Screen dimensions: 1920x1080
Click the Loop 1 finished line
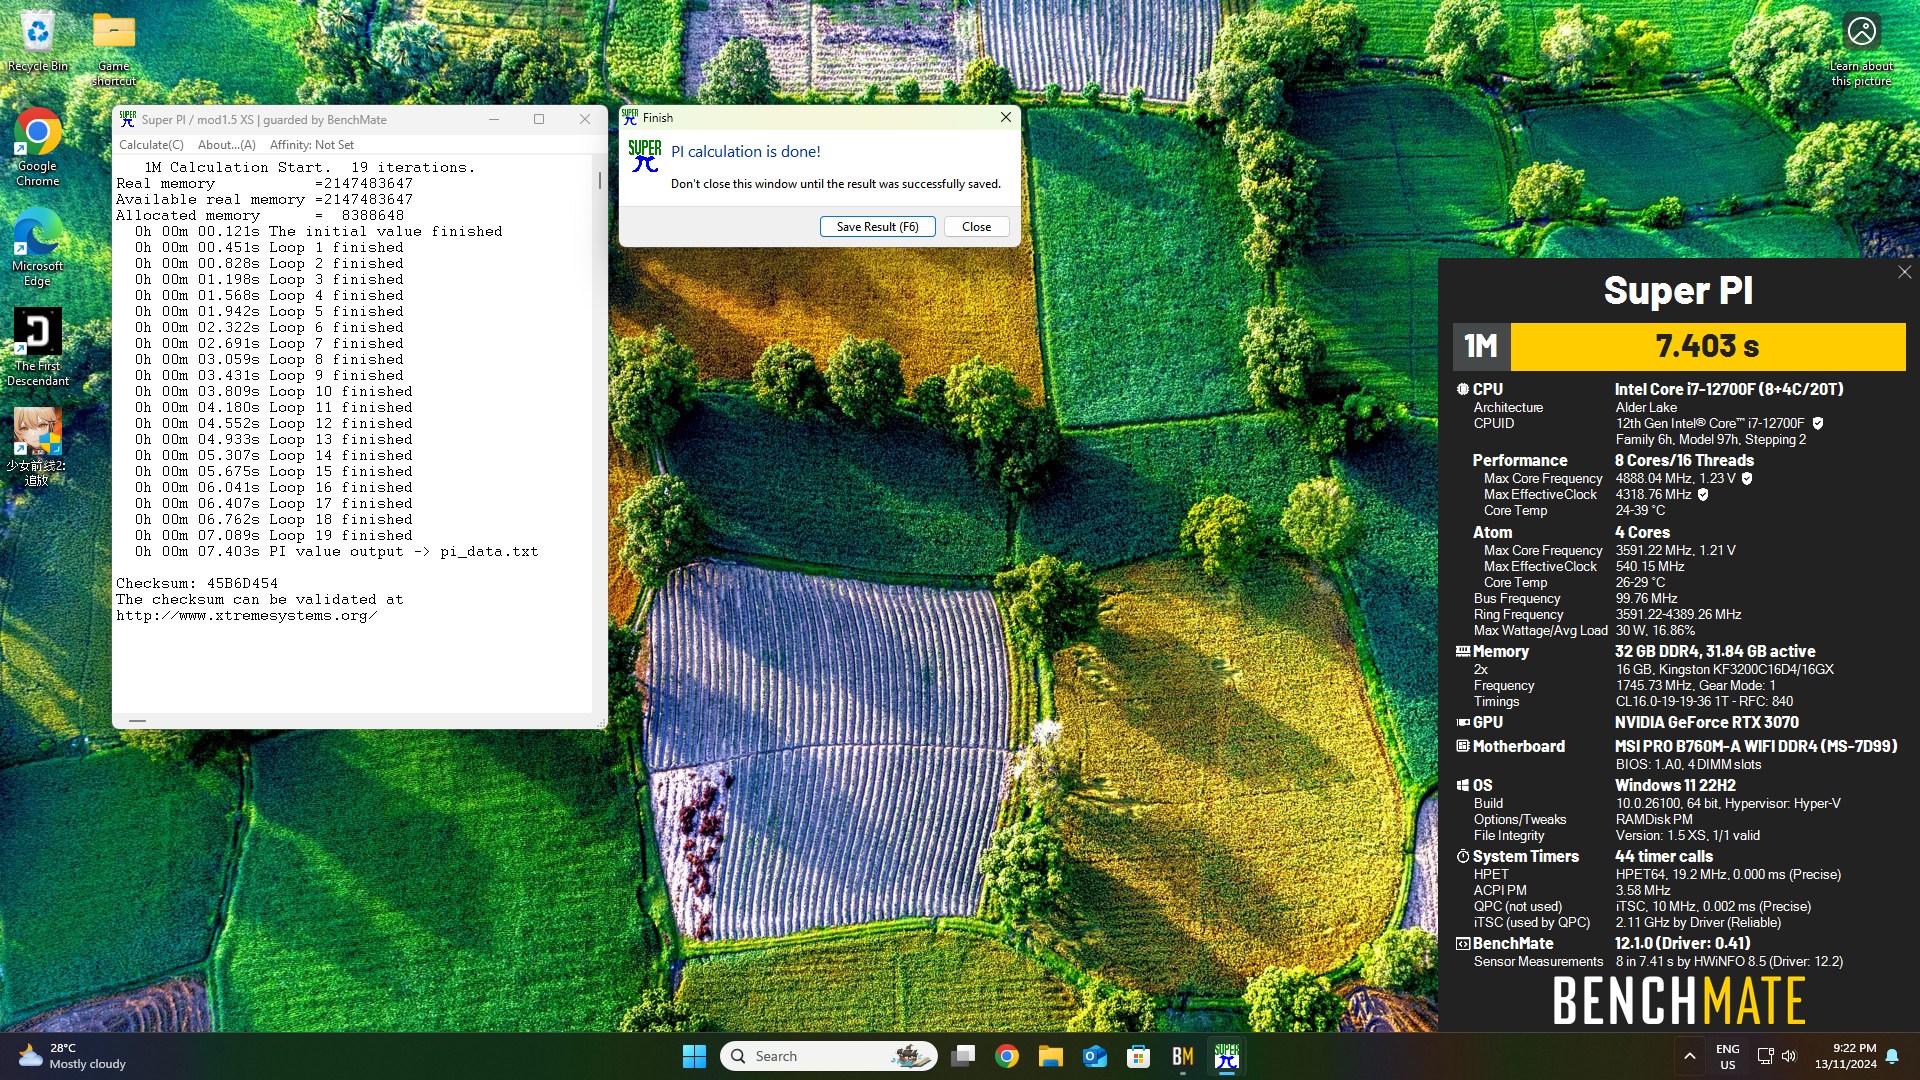click(x=269, y=247)
